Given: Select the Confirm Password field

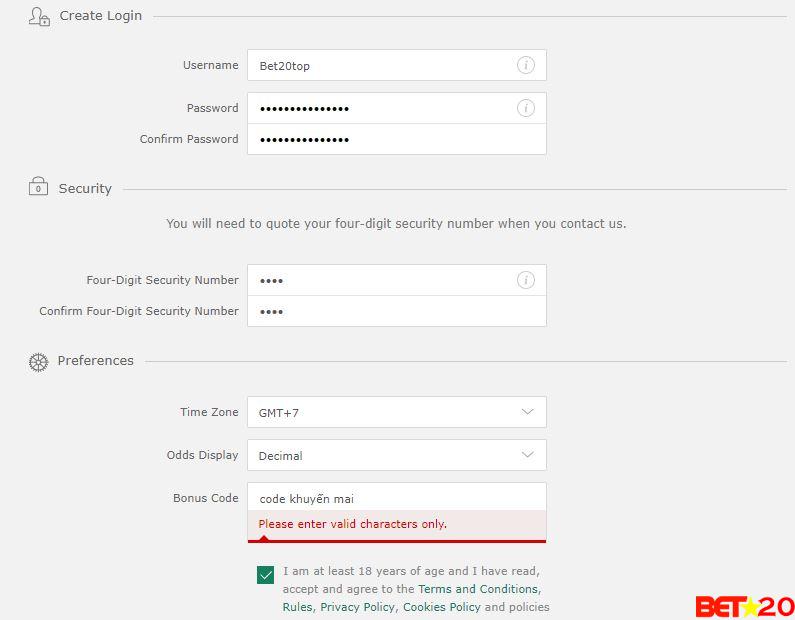Looking at the screenshot, I should [396, 139].
